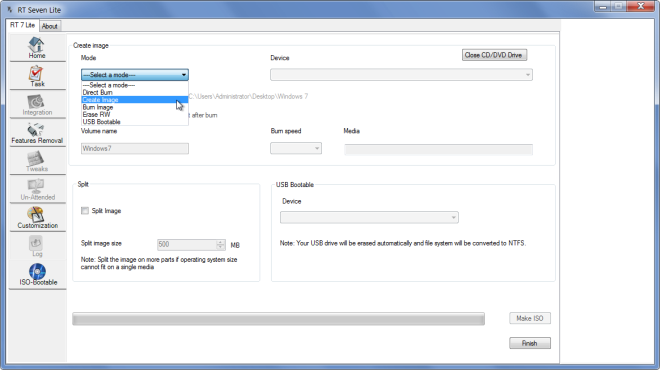Viewport: 660px width, 370px height.
Task: Choose '---Select a mode---' list entry
Action: [x=134, y=85]
